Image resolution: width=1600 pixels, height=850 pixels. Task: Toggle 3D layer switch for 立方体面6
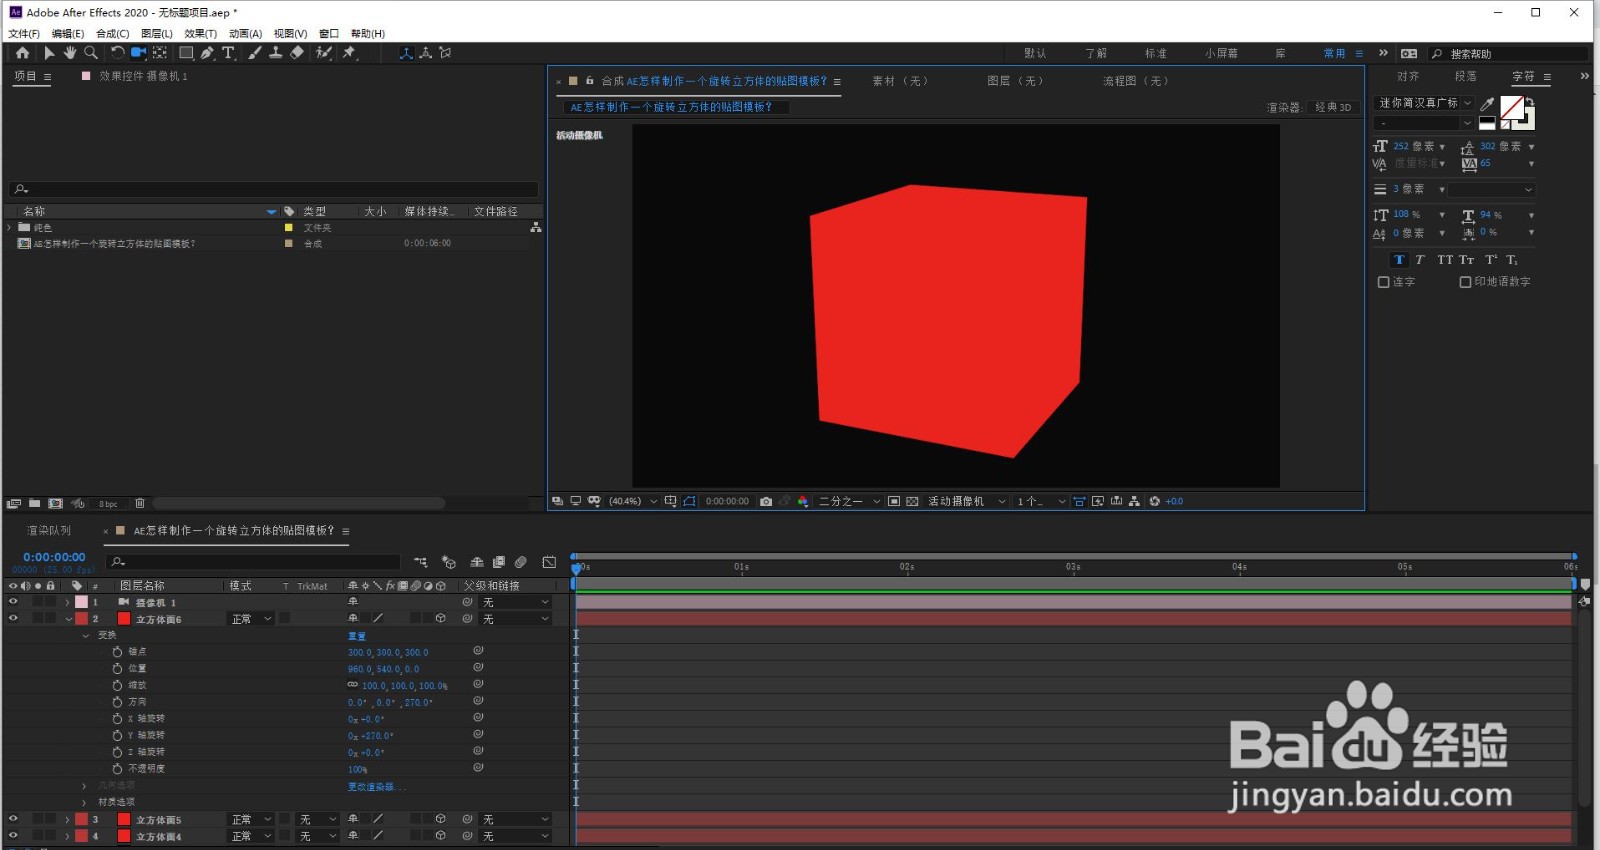(x=440, y=619)
